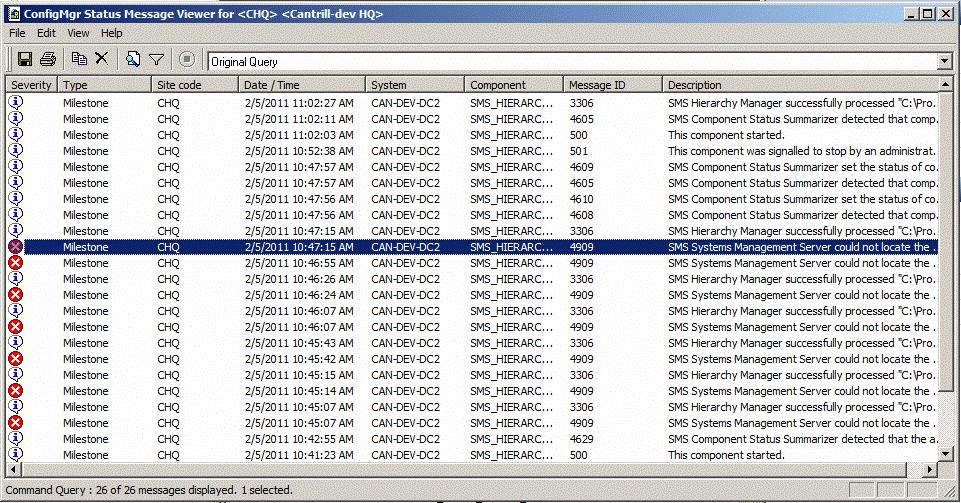Sort by the Message ID column header

tap(612, 85)
